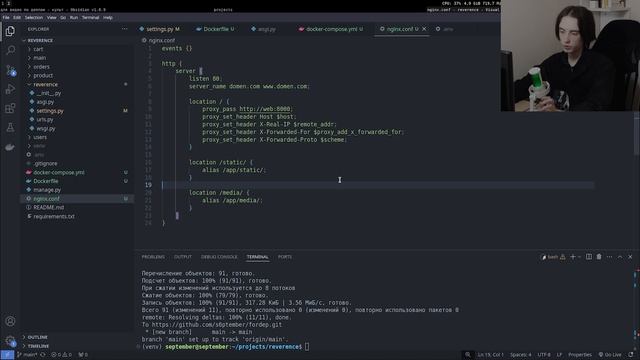Change Spaces: 4 indentation setting
This screenshot has width=640, height=360.
[520, 355]
